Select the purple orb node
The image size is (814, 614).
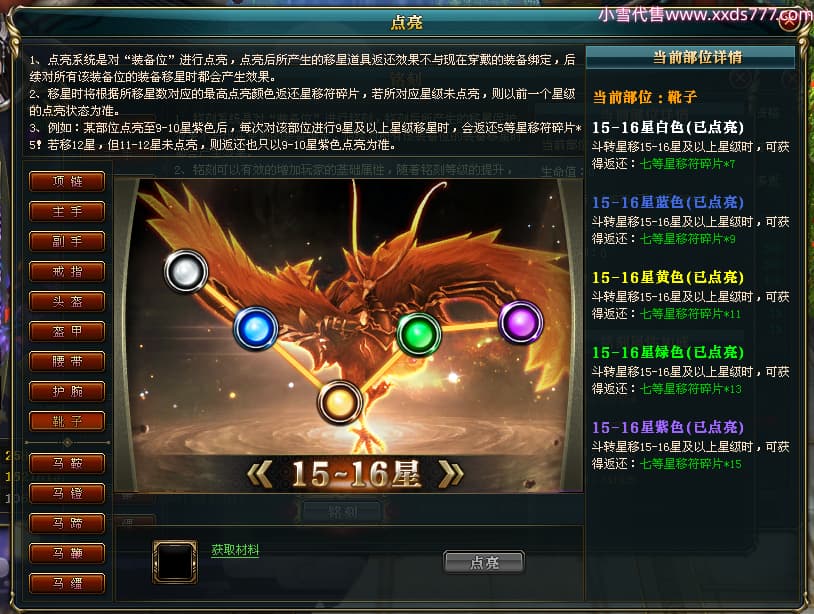click(x=521, y=322)
